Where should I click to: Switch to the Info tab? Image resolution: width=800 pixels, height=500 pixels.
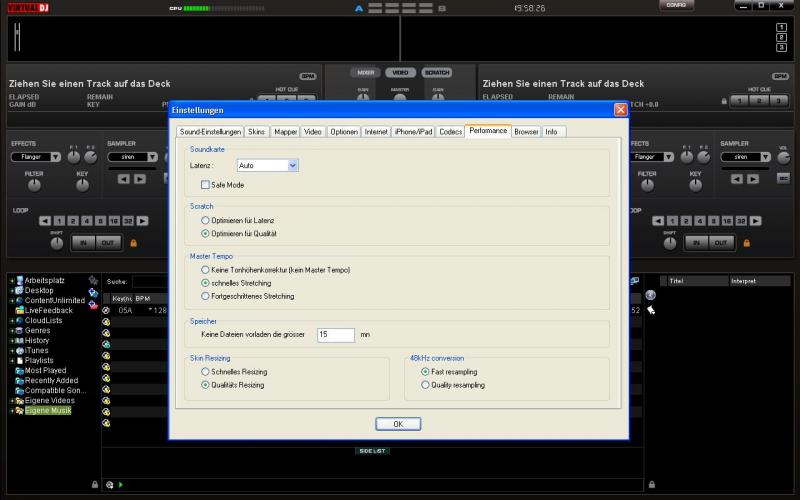[x=552, y=132]
